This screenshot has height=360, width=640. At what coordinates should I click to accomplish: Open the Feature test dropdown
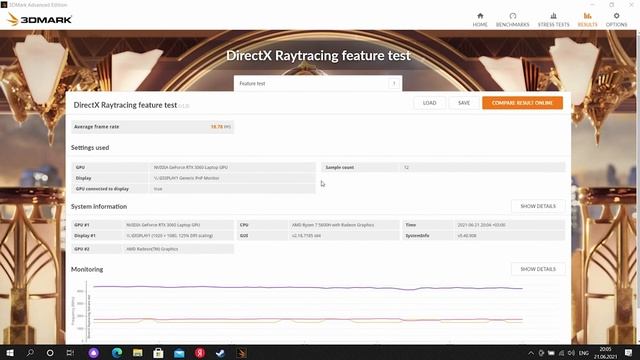pyautogui.click(x=318, y=83)
